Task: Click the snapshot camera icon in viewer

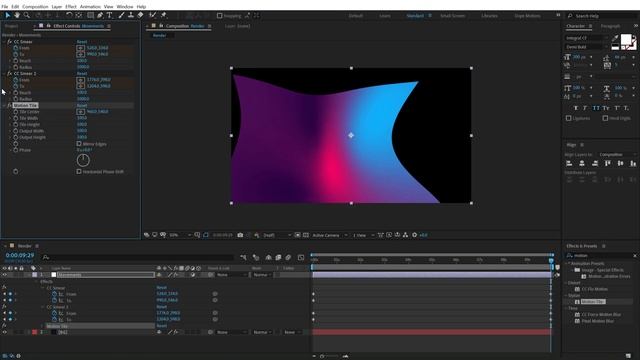Action: (x=240, y=235)
